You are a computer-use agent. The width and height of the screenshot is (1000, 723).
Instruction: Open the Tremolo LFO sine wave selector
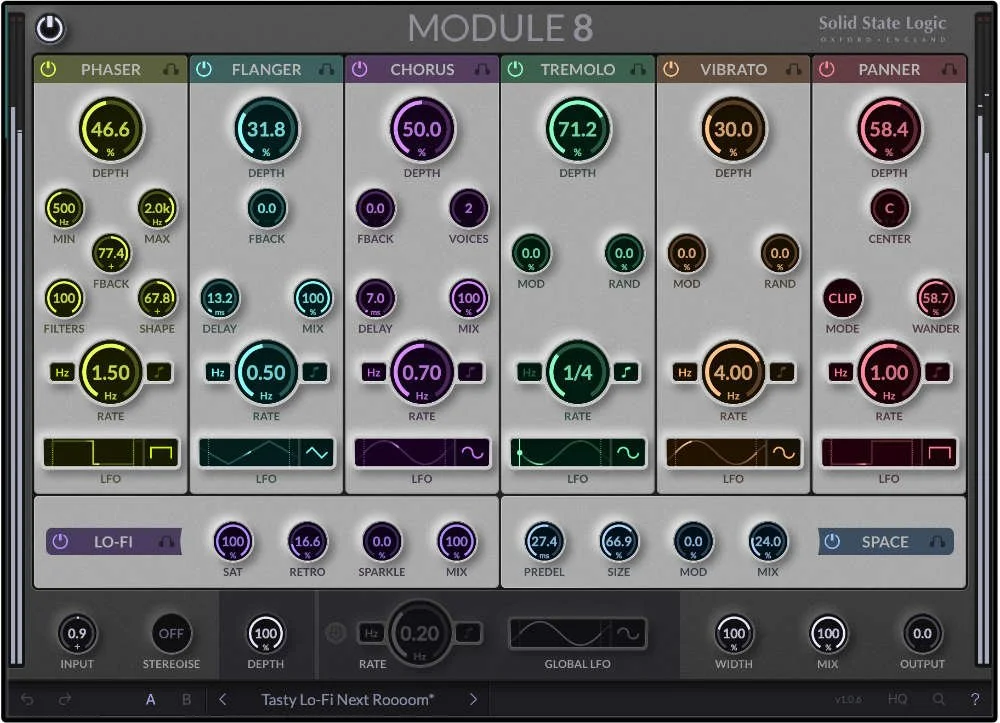click(628, 453)
